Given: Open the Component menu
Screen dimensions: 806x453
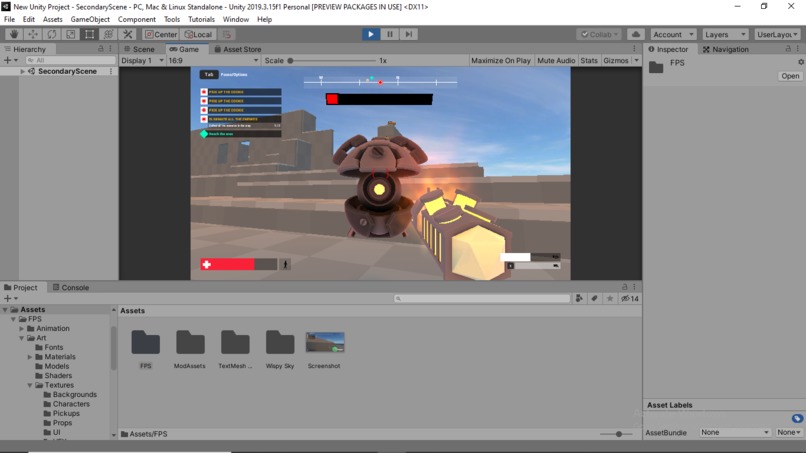Looking at the screenshot, I should click(x=137, y=20).
